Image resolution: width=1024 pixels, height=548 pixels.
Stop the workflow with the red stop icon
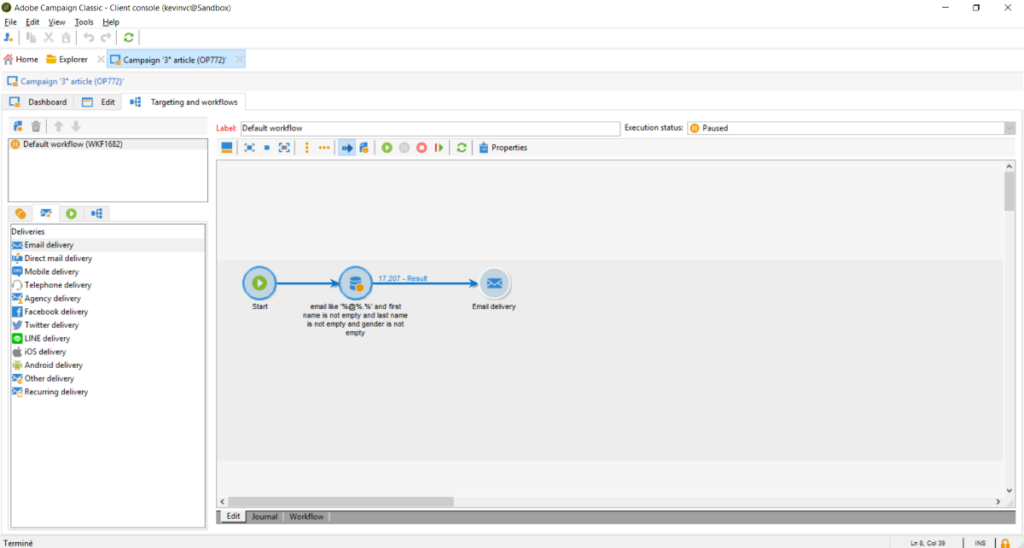coord(421,148)
